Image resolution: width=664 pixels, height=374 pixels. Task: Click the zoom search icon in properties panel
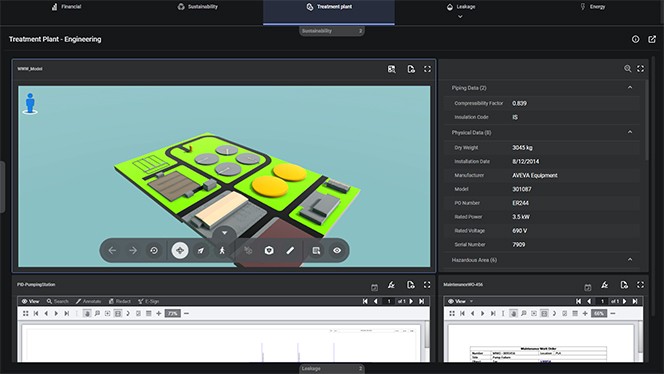point(628,69)
